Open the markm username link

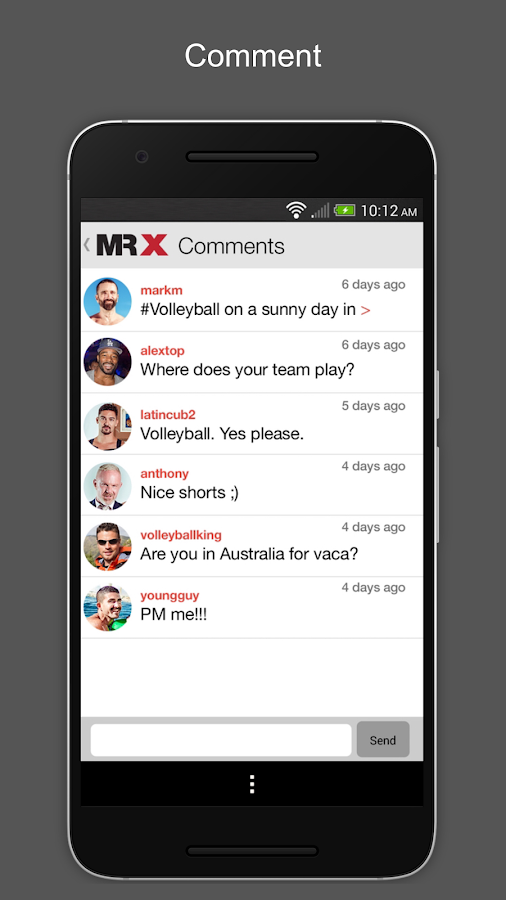tap(161, 290)
